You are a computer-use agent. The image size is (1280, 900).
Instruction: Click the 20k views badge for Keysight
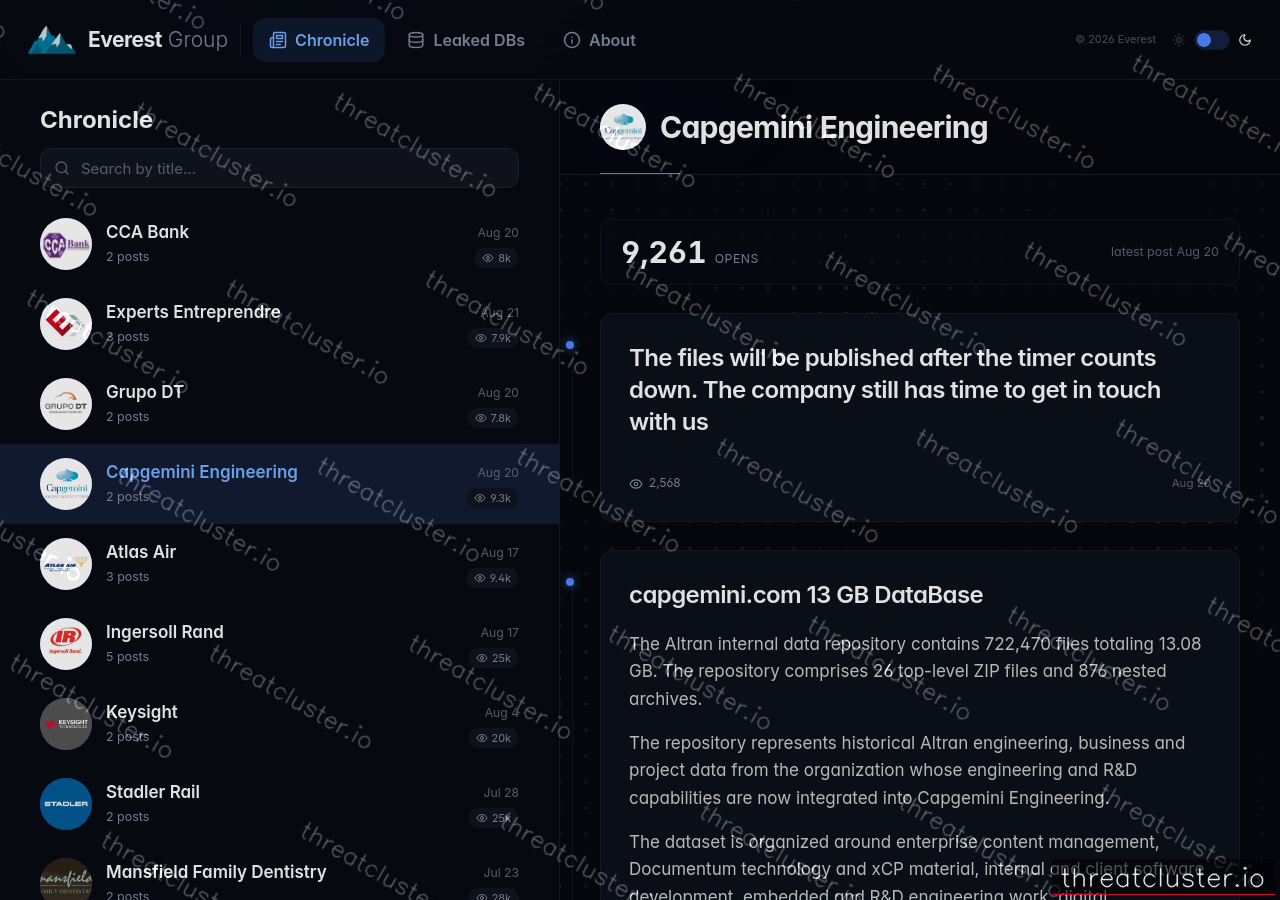494,738
